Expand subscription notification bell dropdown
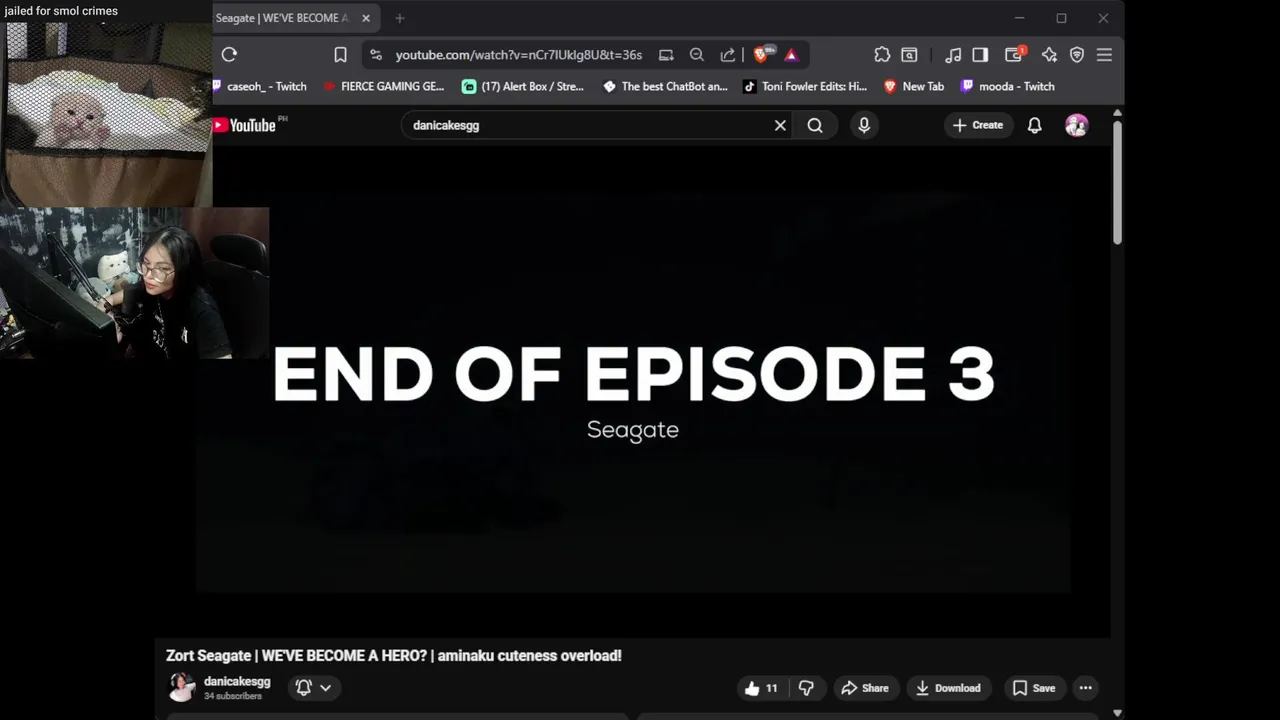This screenshot has width=1280, height=720. point(314,688)
